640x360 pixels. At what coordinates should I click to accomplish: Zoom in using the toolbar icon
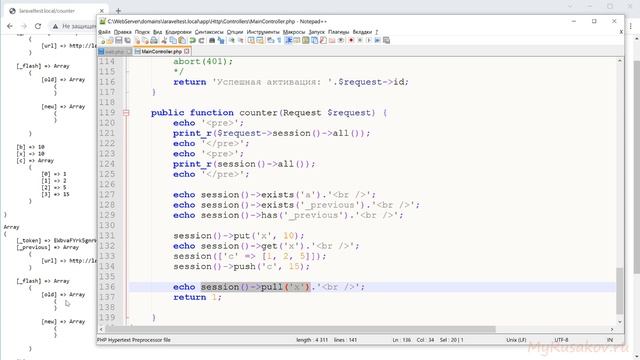click(x=231, y=40)
